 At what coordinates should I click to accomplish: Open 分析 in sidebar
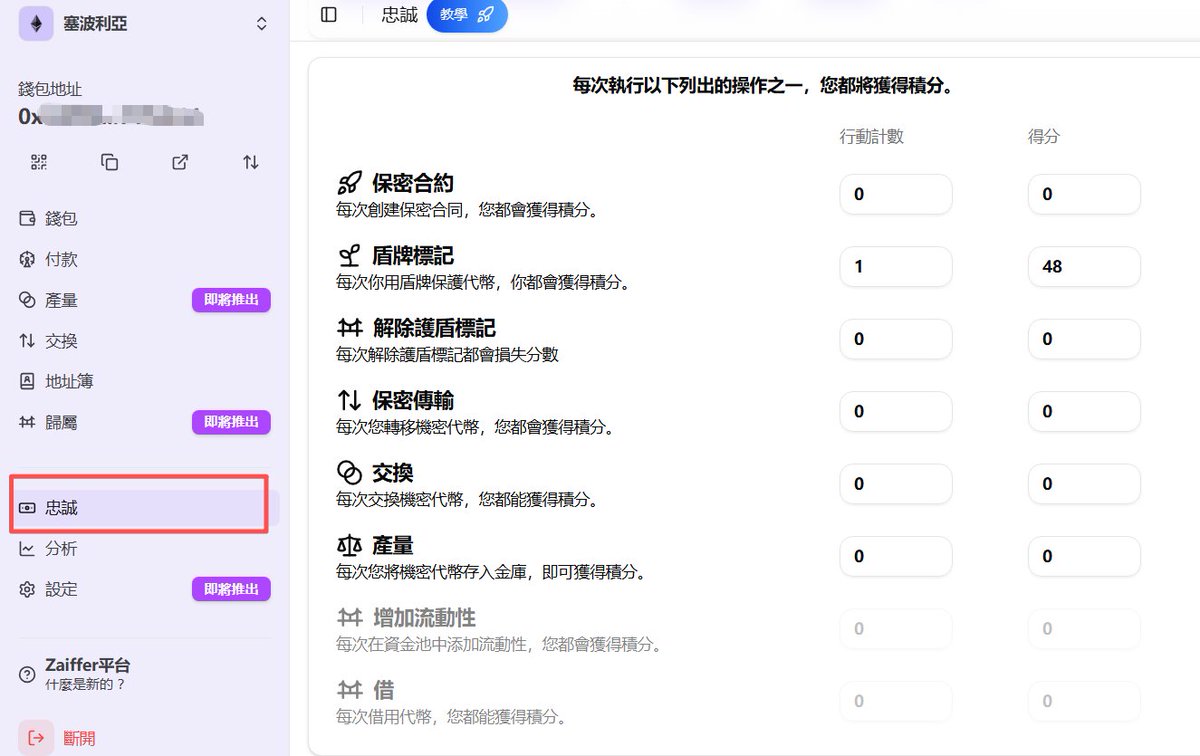pos(145,549)
